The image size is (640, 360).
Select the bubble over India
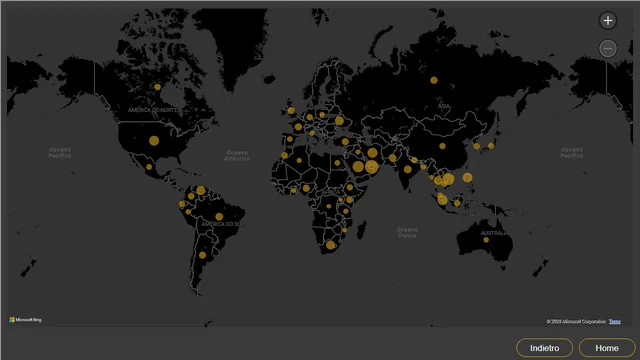tap(408, 169)
